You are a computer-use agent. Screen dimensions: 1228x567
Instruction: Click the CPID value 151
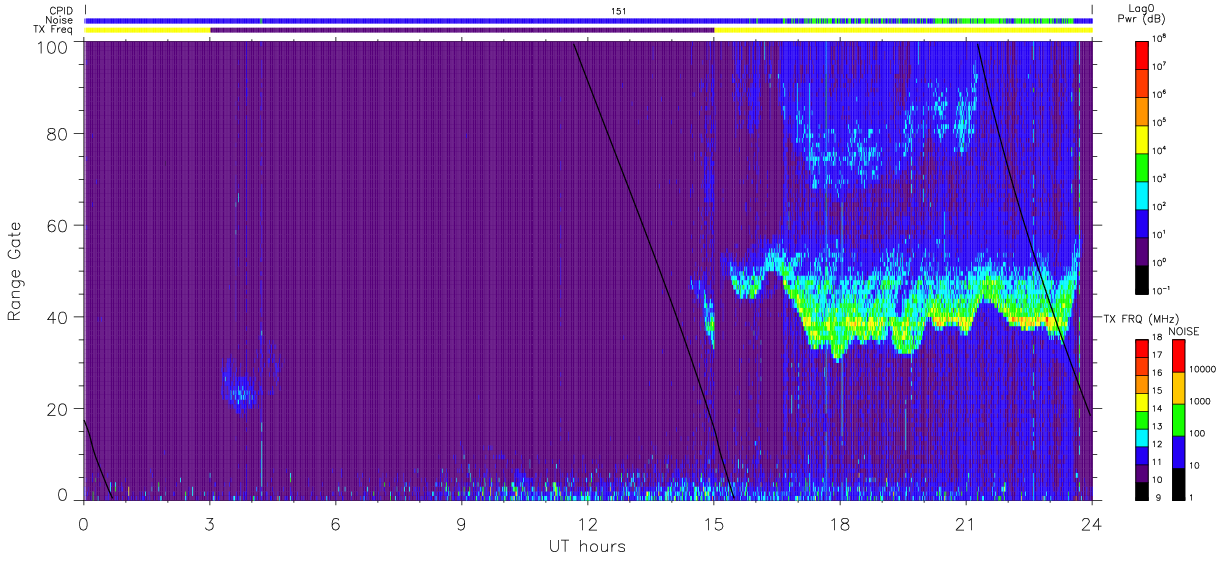click(x=618, y=11)
